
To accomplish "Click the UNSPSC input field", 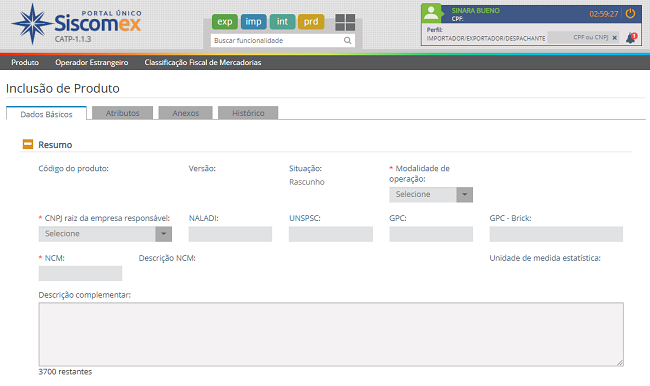I will 331,234.
